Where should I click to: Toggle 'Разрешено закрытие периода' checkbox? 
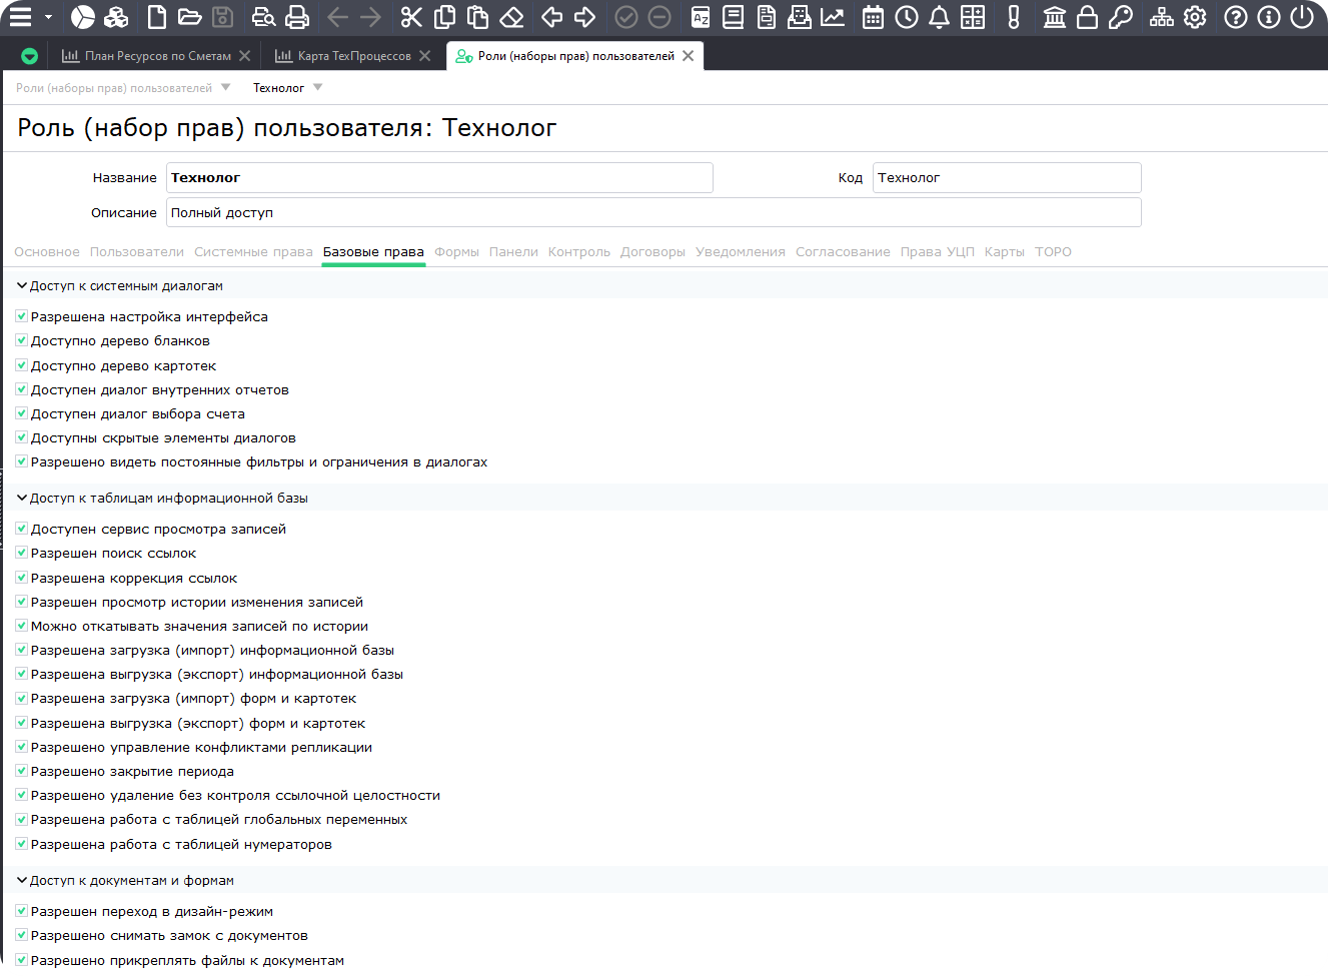21,771
